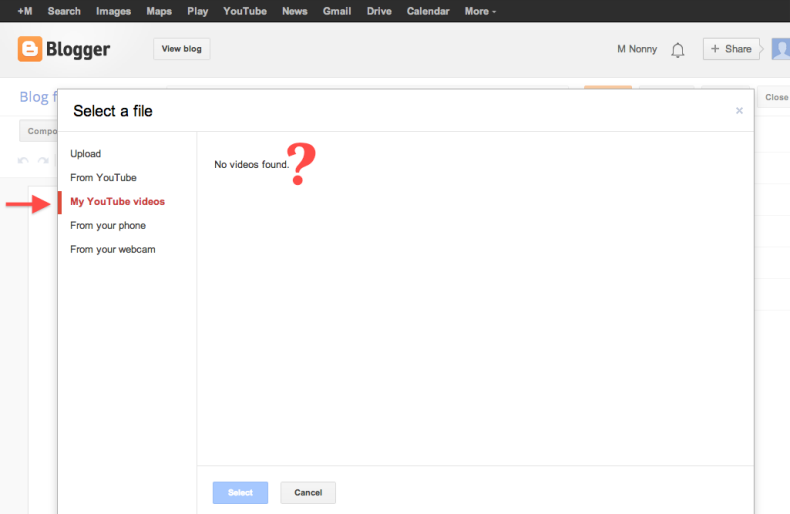Open Calendar in the Google bar
This screenshot has width=790, height=514.
[x=428, y=11]
